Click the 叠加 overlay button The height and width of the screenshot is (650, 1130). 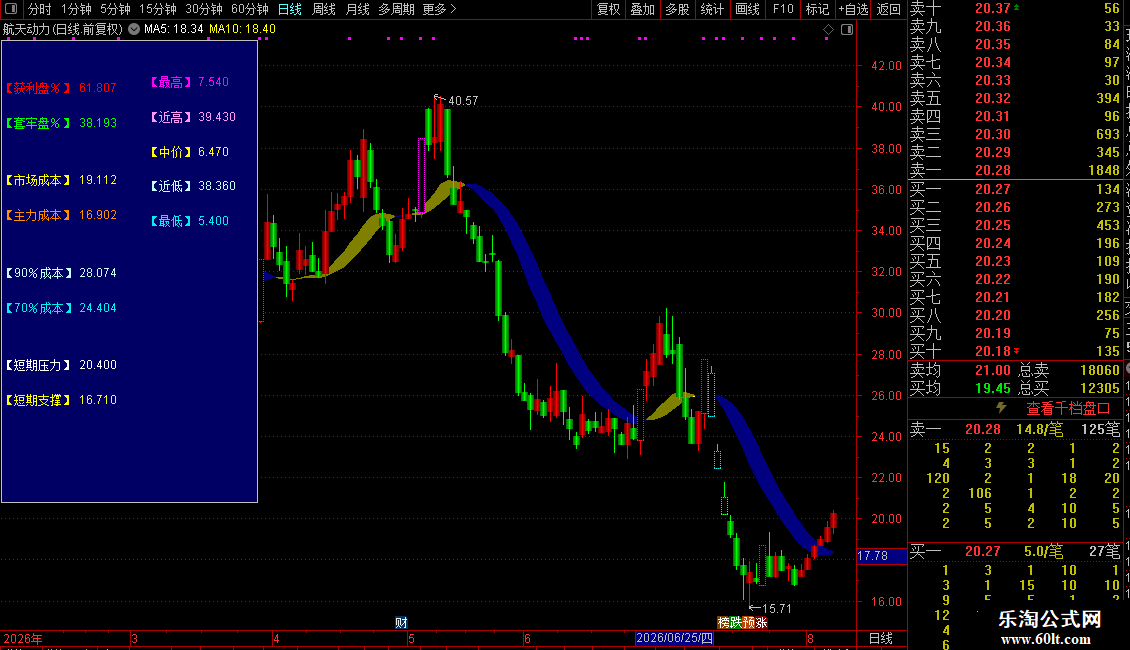(643, 9)
